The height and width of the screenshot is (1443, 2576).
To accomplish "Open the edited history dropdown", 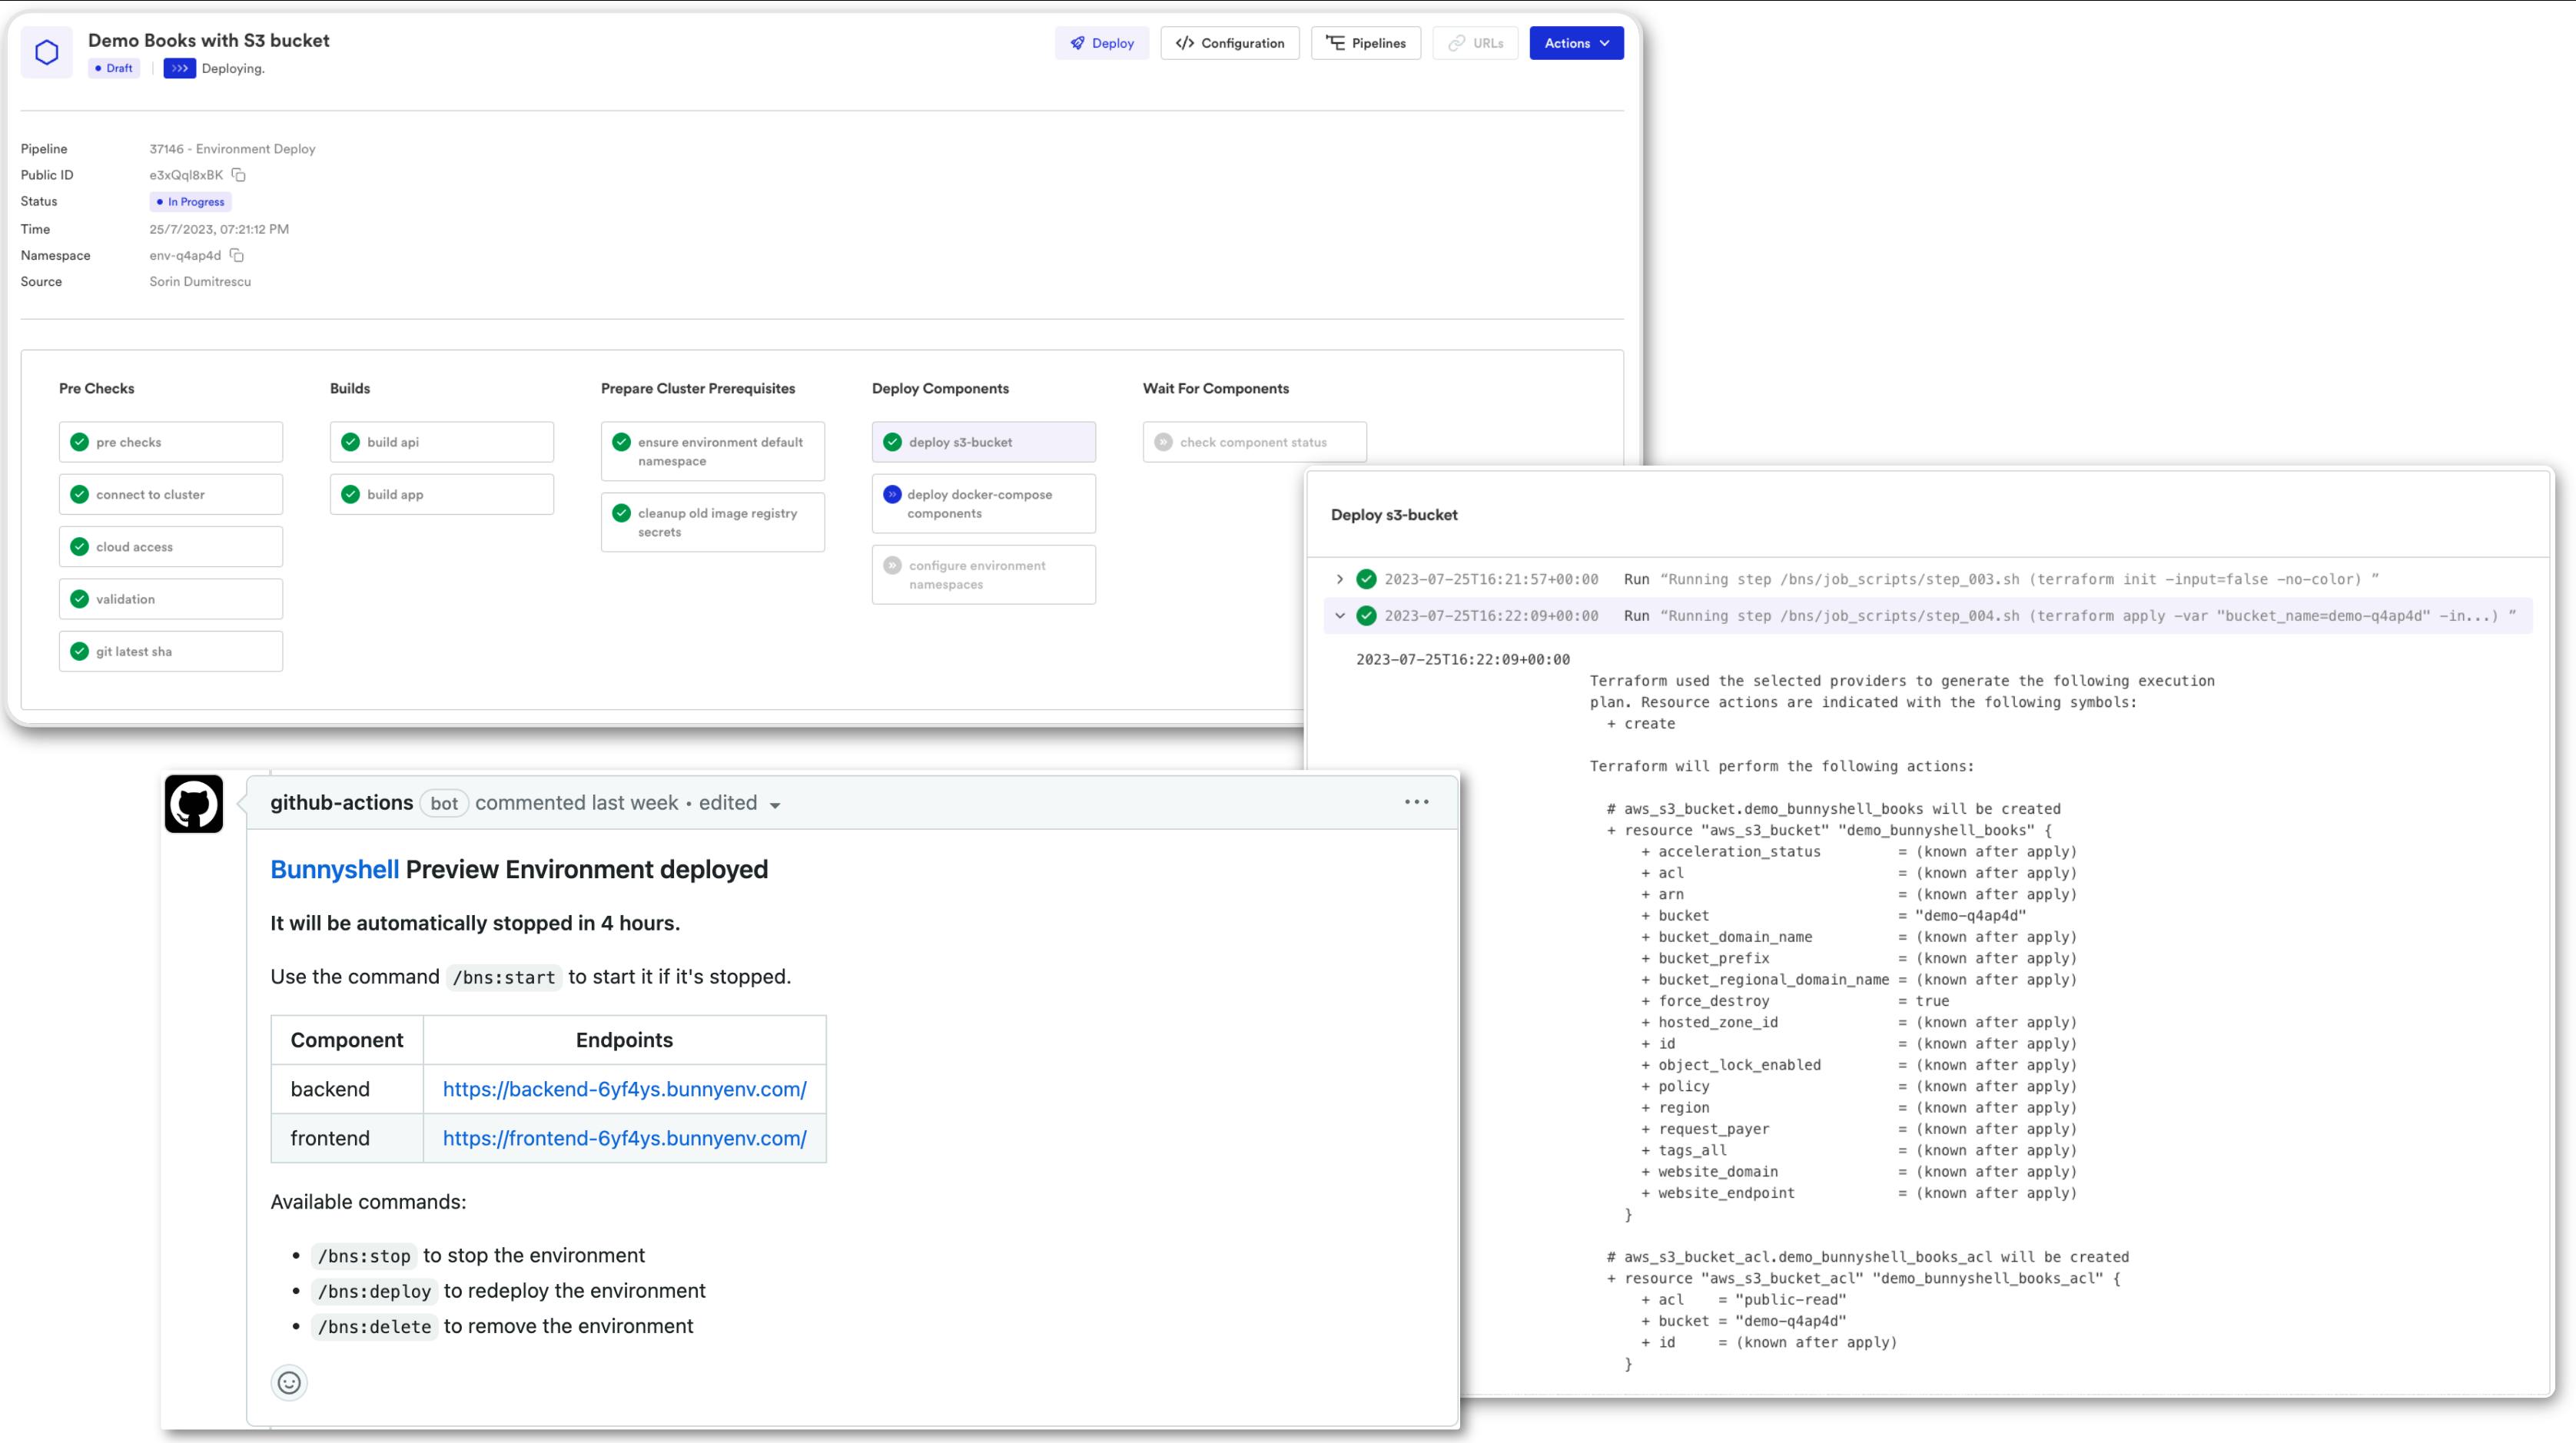I will 774,805.
